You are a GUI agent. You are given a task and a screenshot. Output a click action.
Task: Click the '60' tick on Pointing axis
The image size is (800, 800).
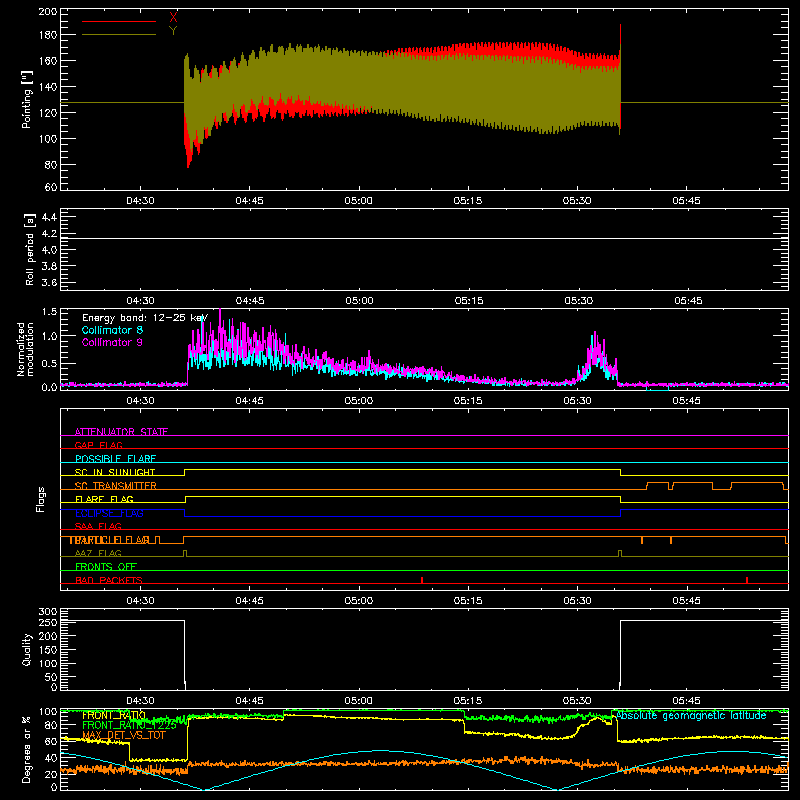pyautogui.click(x=51, y=187)
